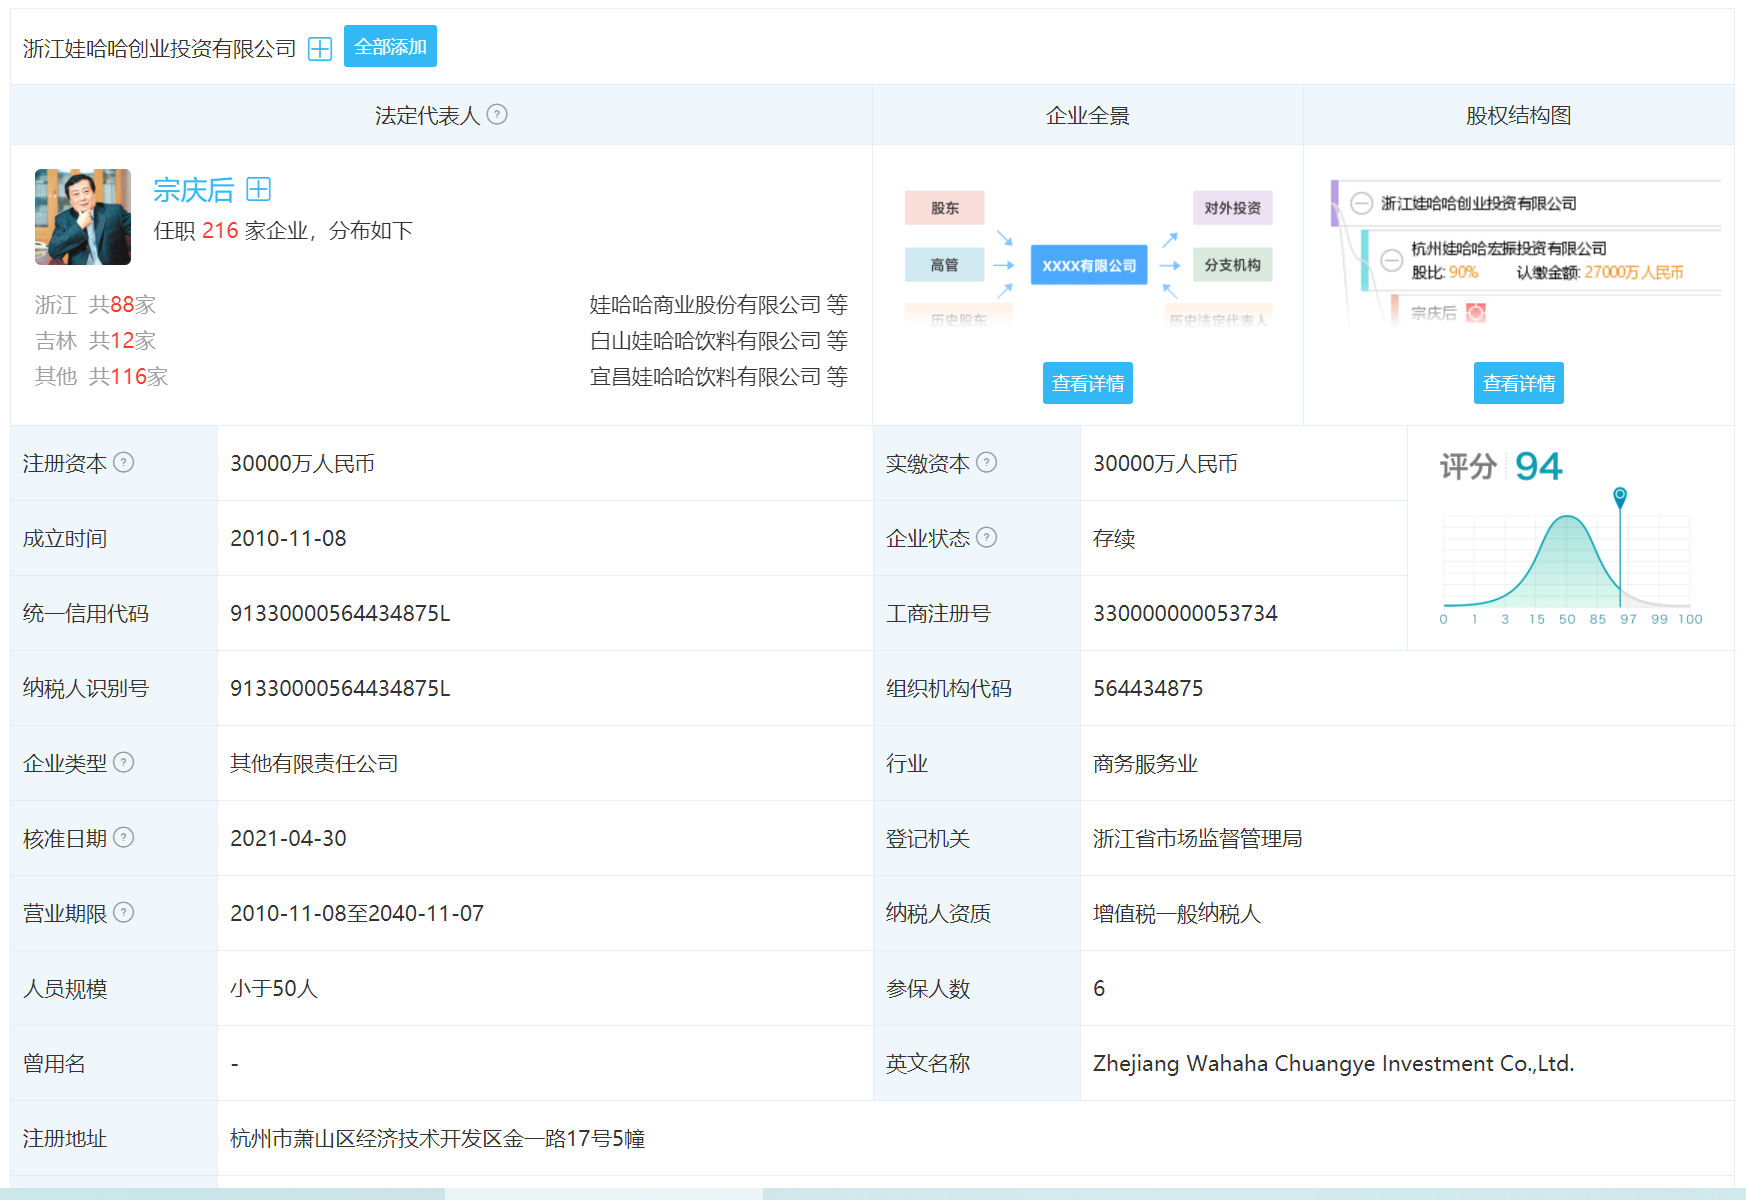Collapse the 浙江娃哈哈创业投资有限公司 node
Viewport: 1746px width, 1200px height.
coord(1361,204)
